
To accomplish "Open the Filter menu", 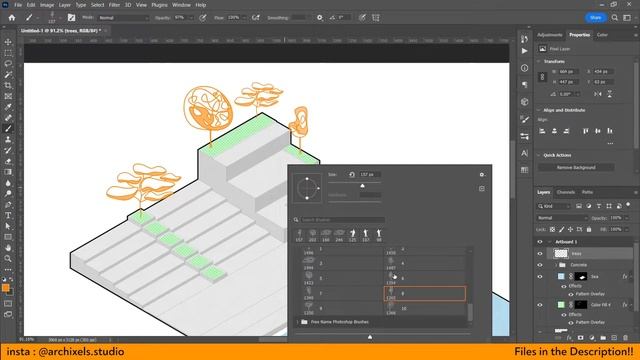I will (114, 5).
